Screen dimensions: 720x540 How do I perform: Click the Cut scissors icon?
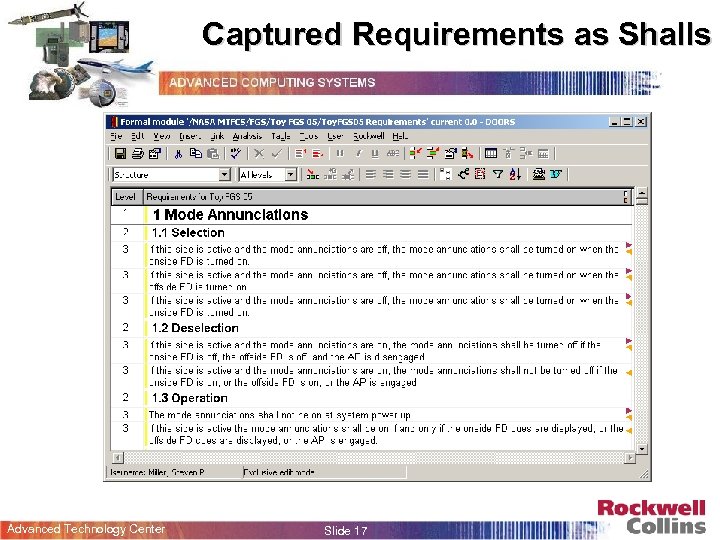[178, 153]
